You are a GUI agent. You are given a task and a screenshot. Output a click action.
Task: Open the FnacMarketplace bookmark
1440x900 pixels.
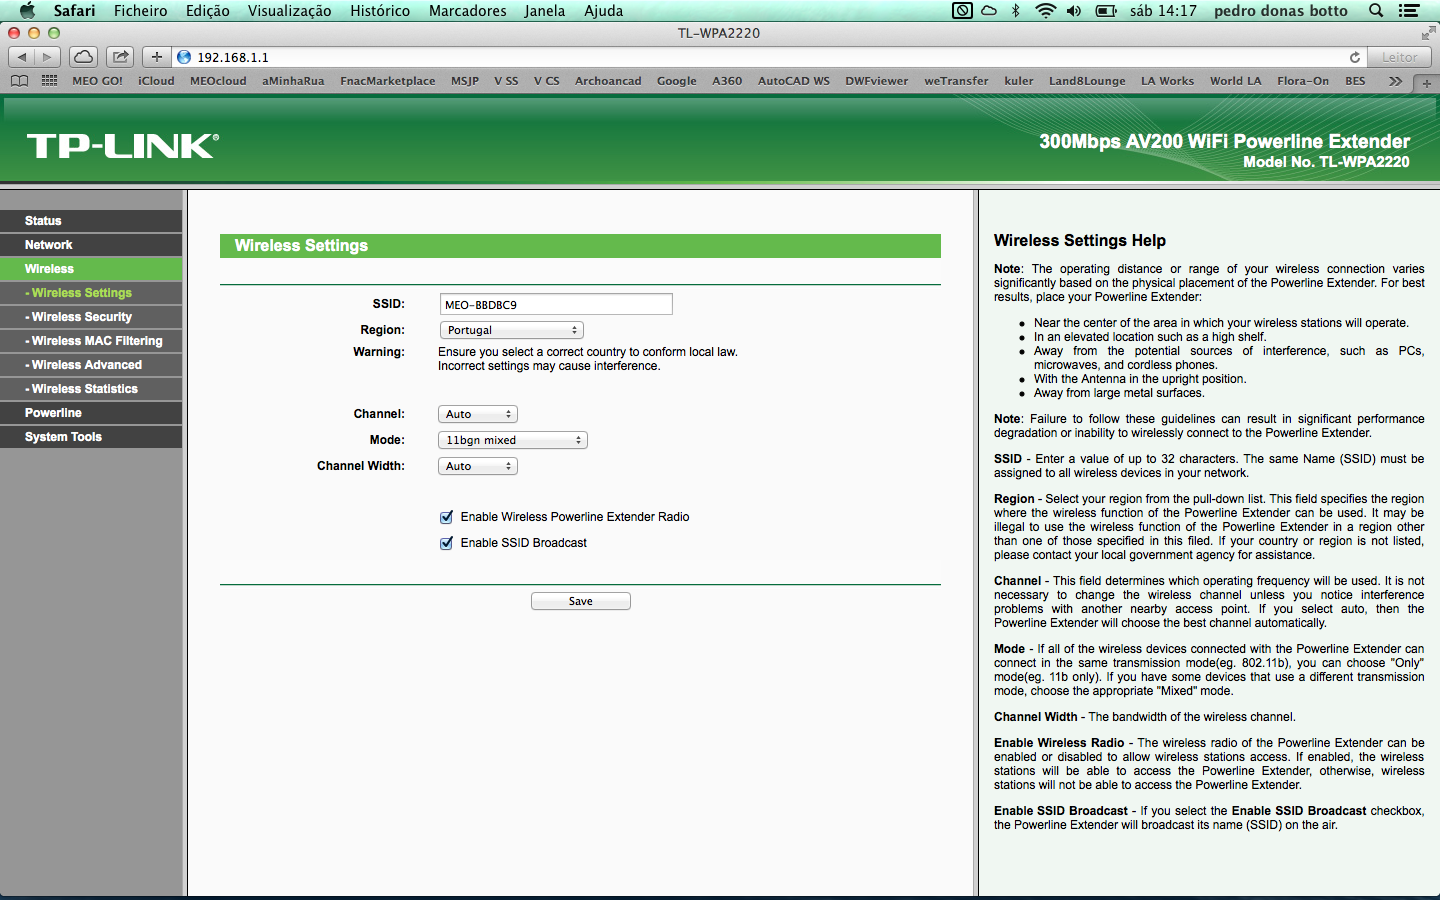pos(388,81)
